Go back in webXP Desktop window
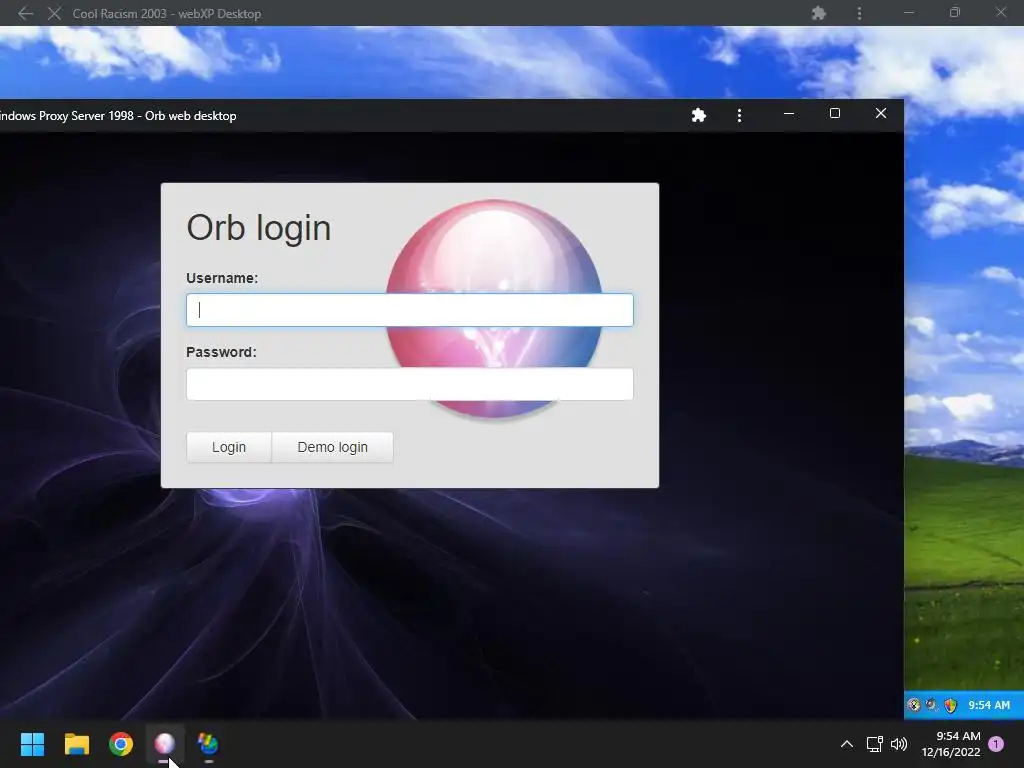This screenshot has height=768, width=1024. pyautogui.click(x=25, y=13)
